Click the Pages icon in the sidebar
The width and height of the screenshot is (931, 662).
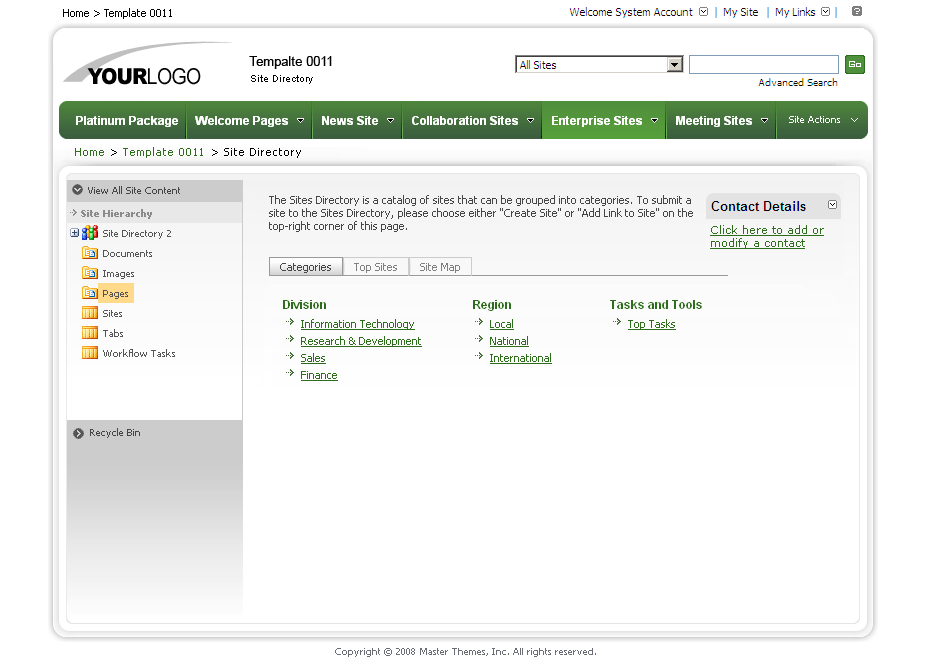point(89,293)
